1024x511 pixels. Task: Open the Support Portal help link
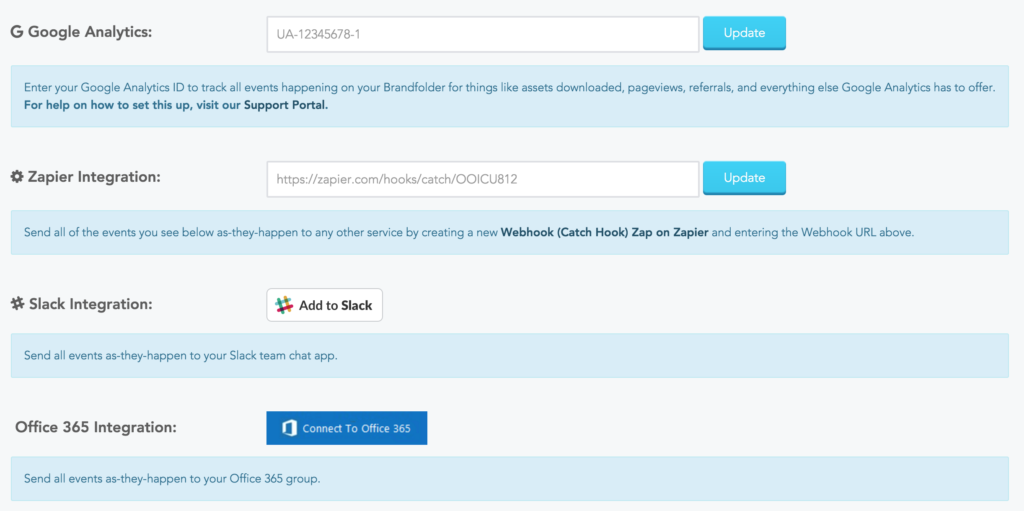click(176, 105)
